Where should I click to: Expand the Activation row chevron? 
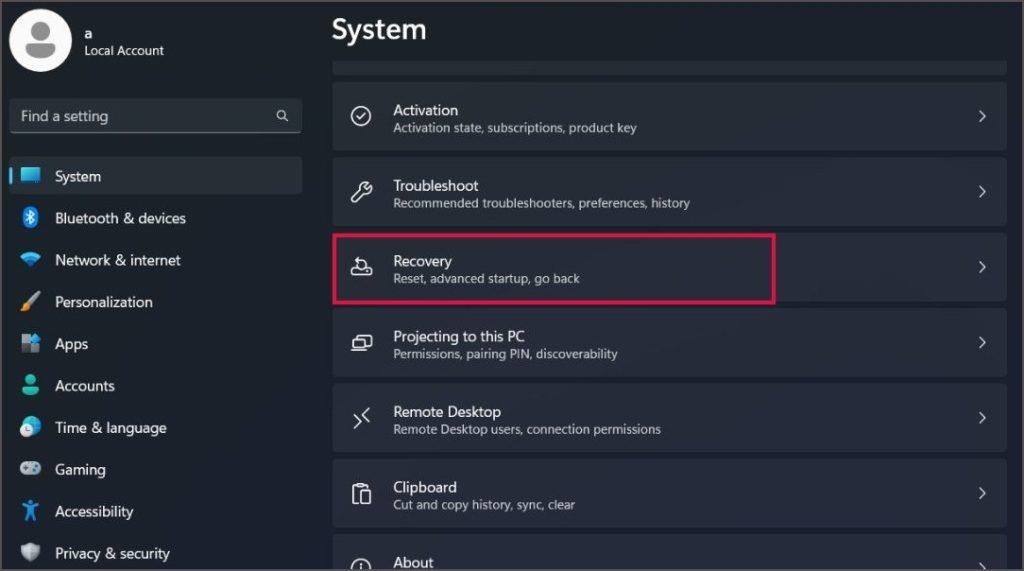click(x=982, y=116)
